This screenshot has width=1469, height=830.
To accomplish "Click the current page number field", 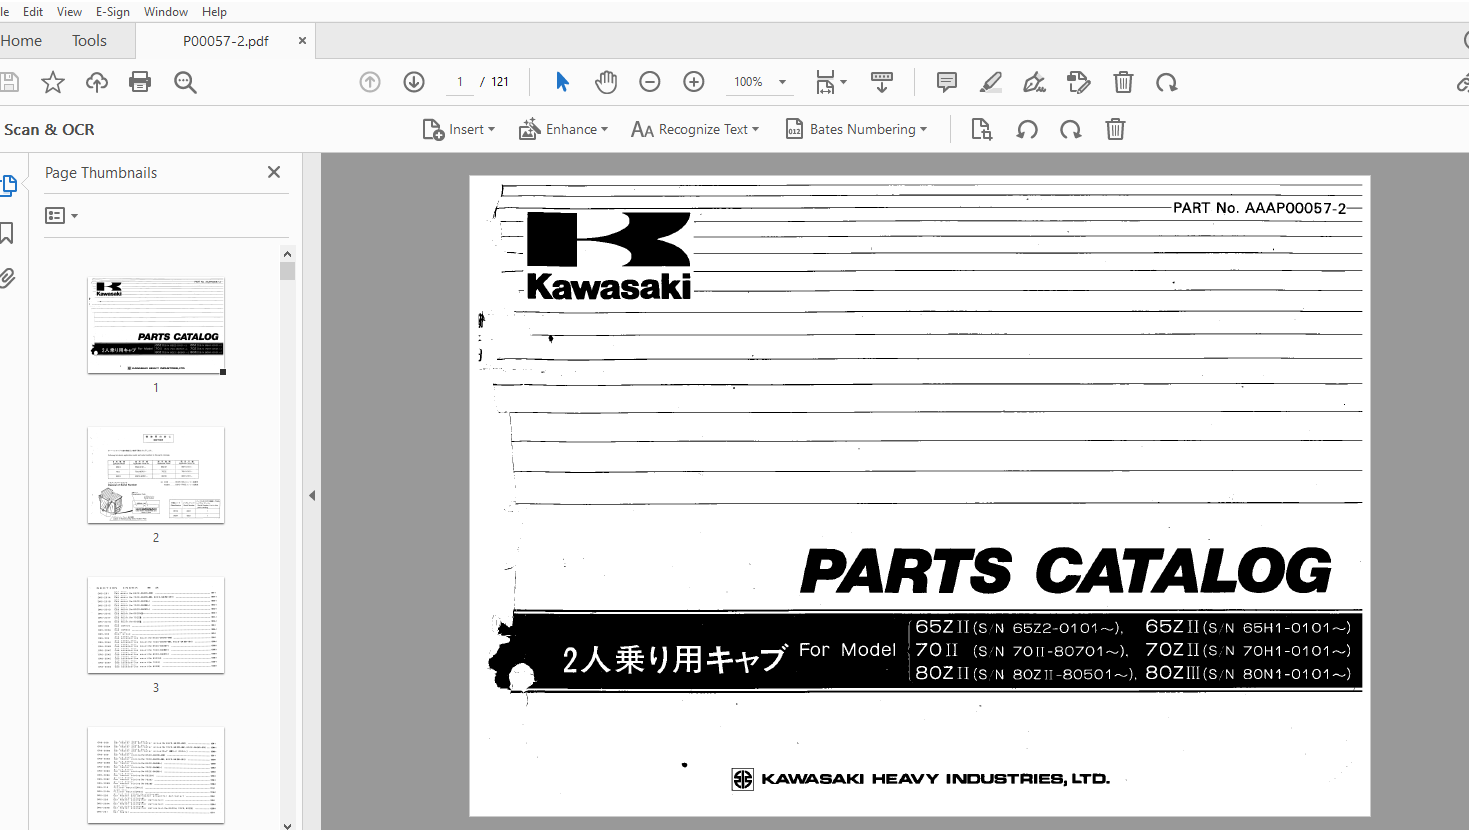I will coord(460,82).
